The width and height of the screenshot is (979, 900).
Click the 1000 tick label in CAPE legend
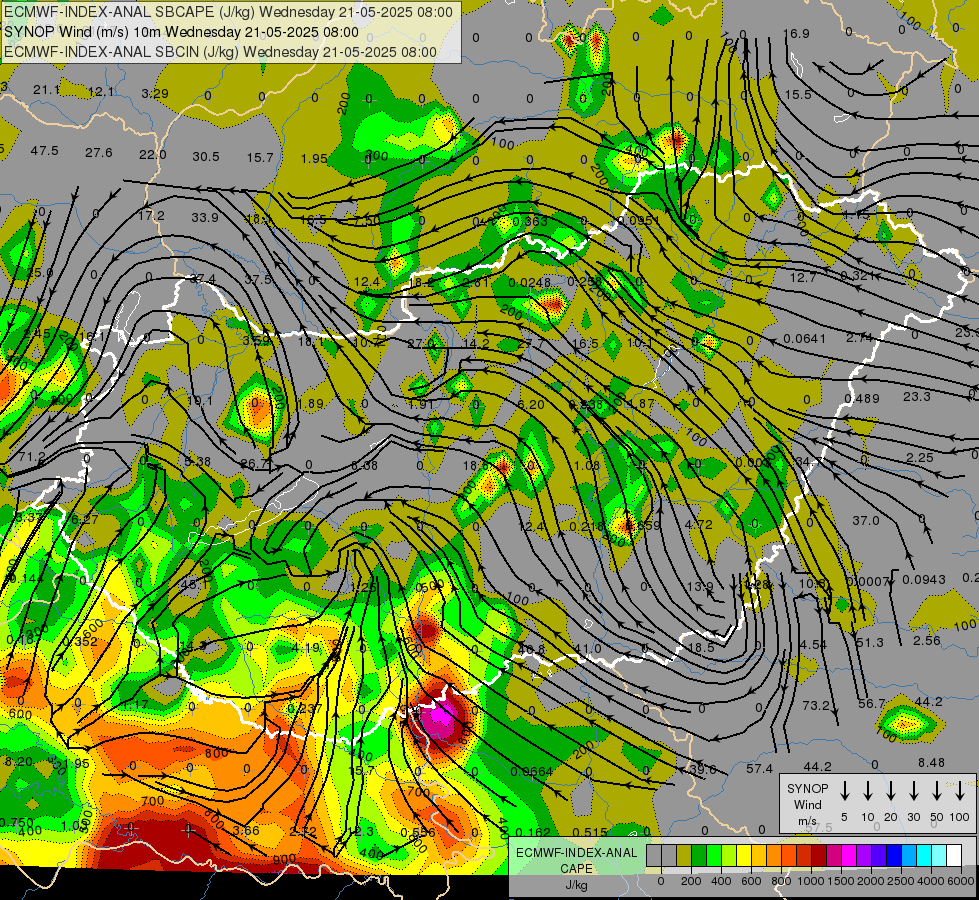pos(811,881)
